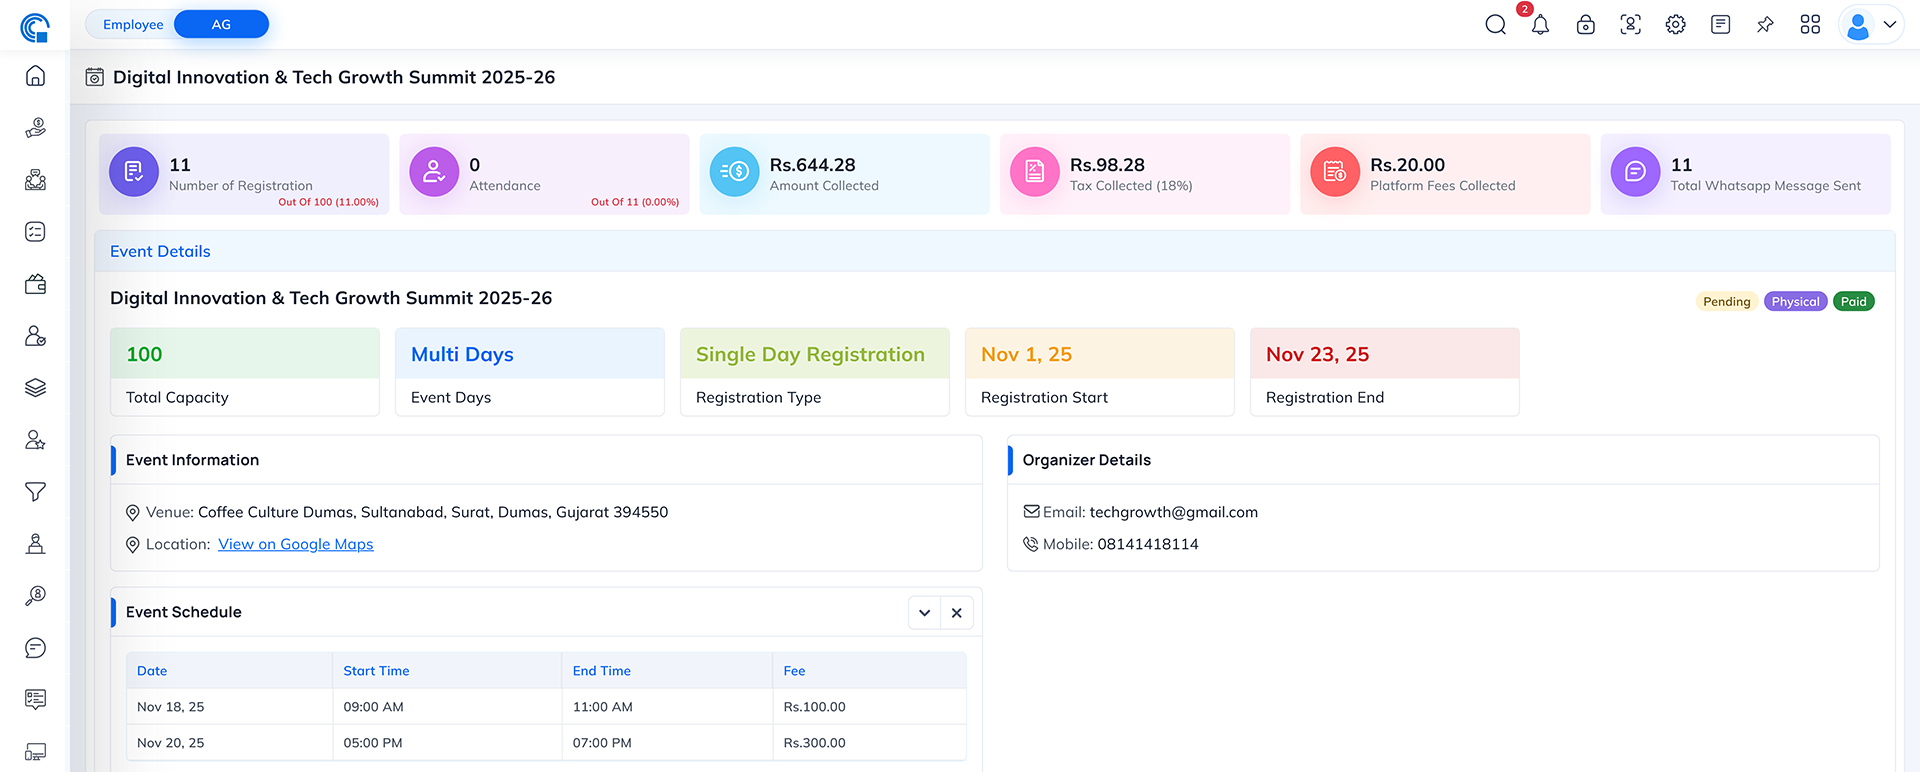Open the user-star sidebar icon
Viewport: 1920px width, 772px height.
[x=35, y=440]
